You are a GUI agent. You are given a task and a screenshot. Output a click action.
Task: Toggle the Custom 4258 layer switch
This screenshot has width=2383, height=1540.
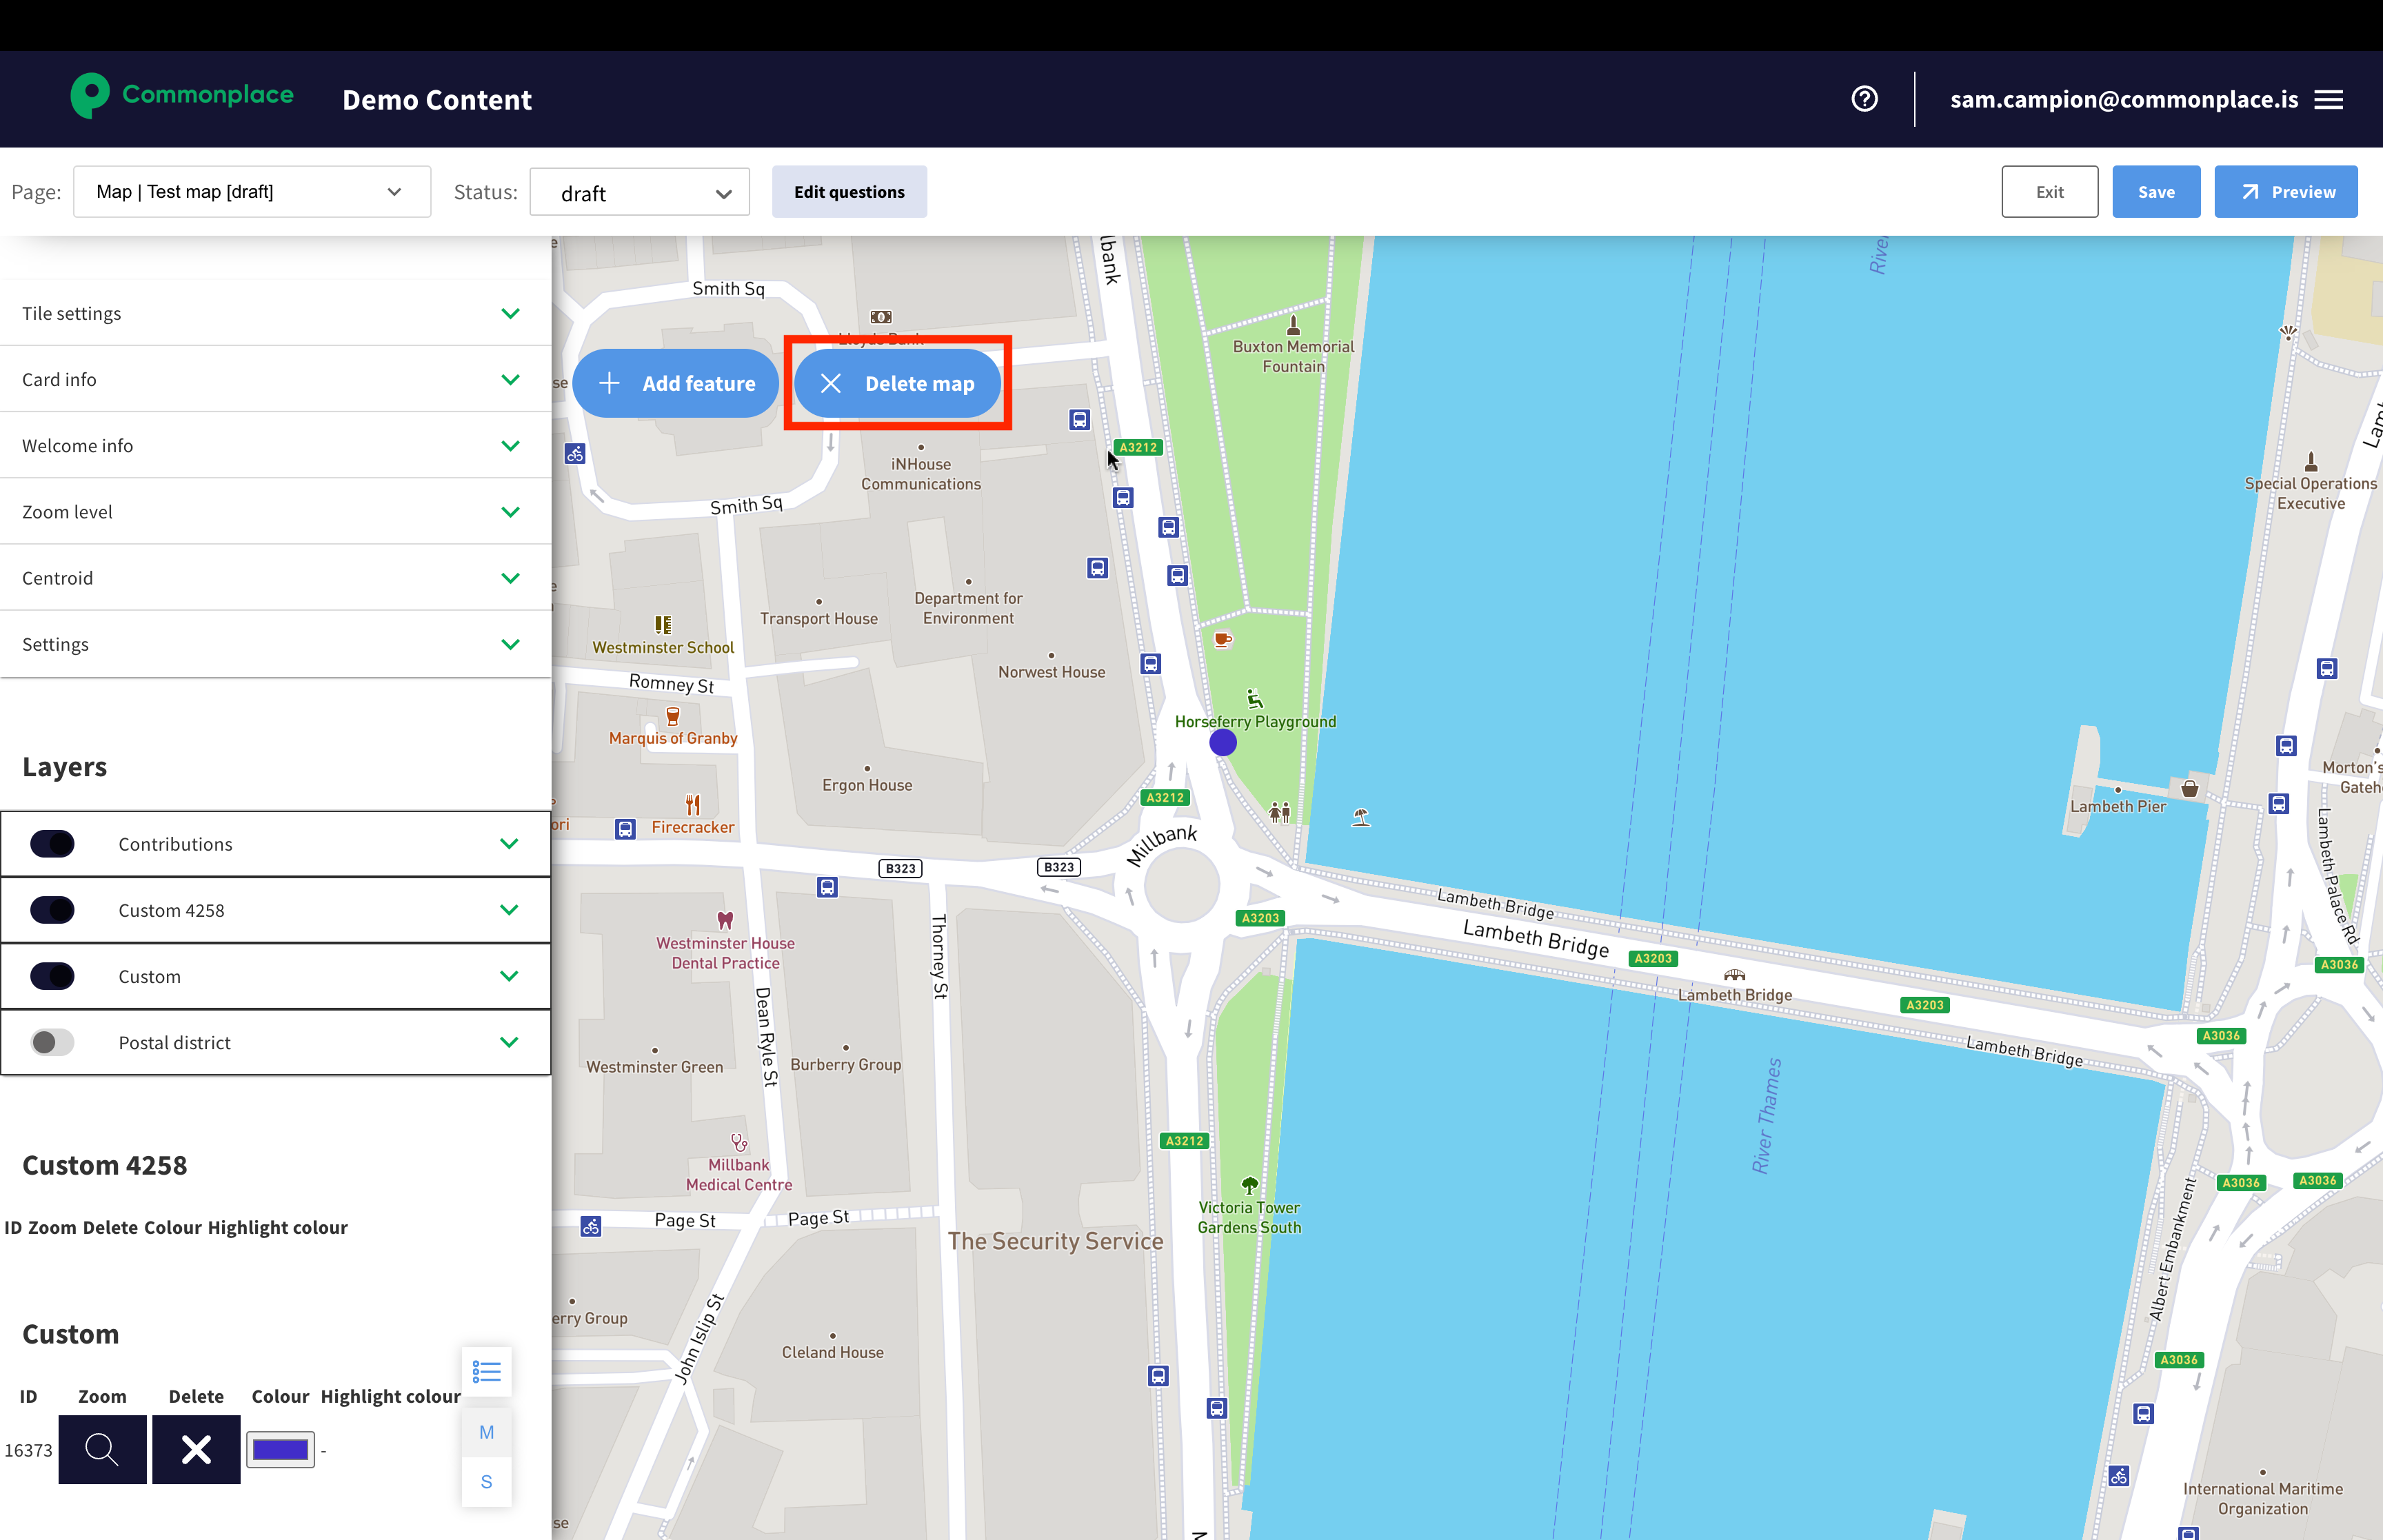(x=52, y=910)
